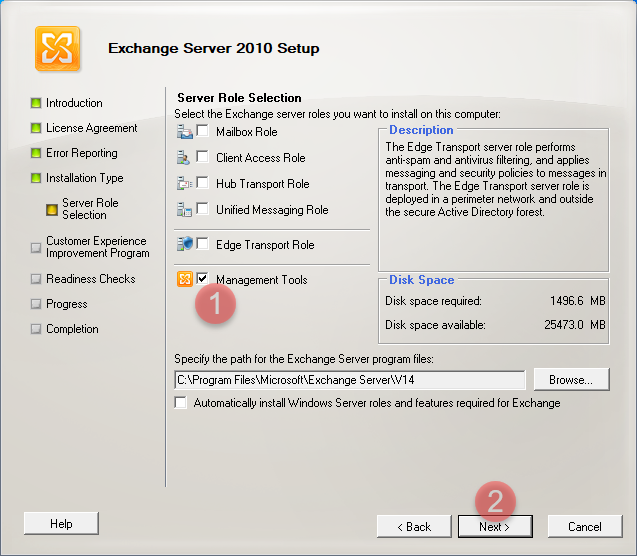Click the Client Access Role label text
The width and height of the screenshot is (637, 556).
260,158
